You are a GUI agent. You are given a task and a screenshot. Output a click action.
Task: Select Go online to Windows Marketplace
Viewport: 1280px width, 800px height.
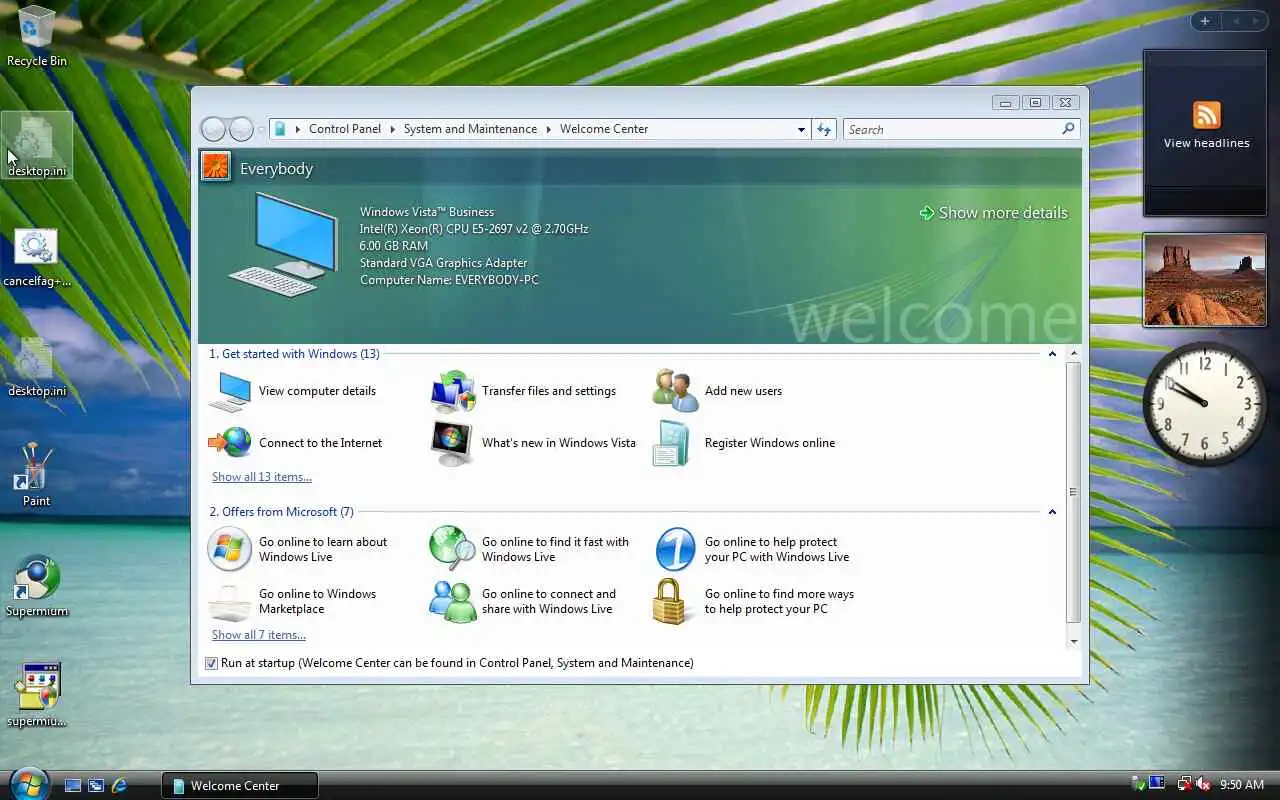(293, 601)
